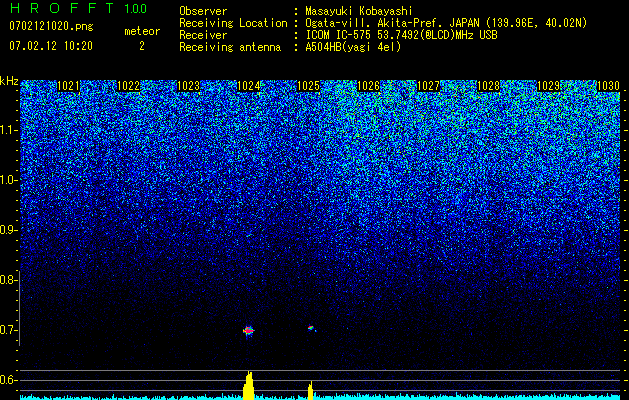Click the 1024 time marker
Viewport: 629px width, 400px height.
249,86
